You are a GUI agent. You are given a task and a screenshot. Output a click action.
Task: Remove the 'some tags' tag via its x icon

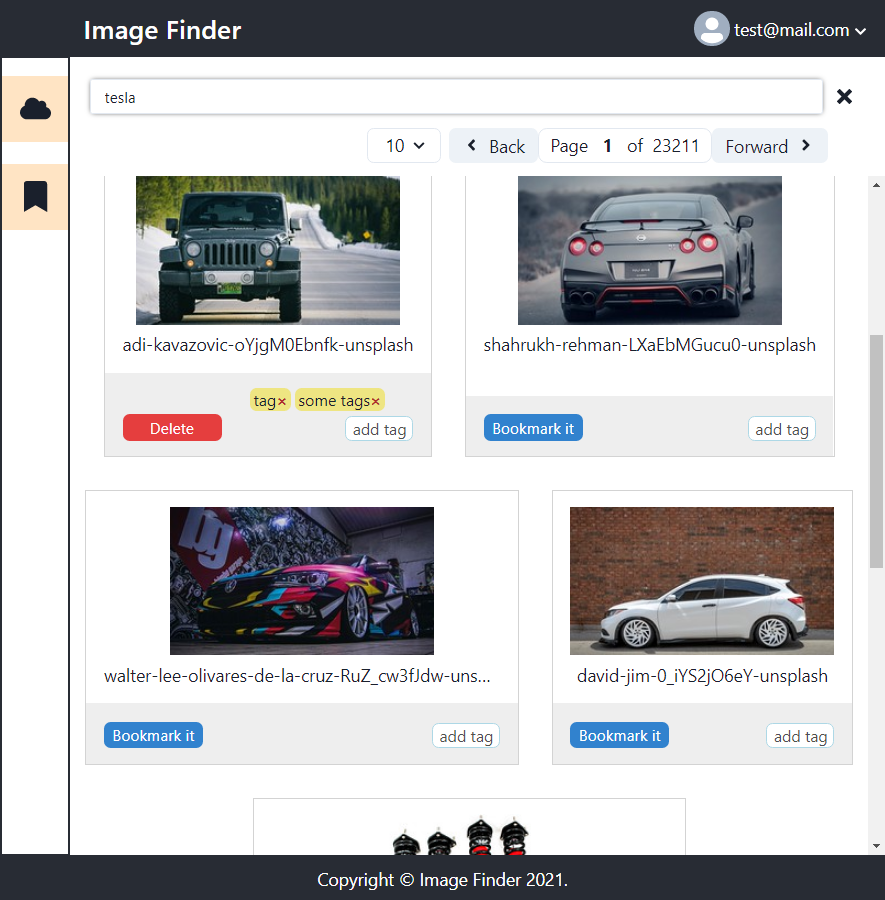[374, 400]
